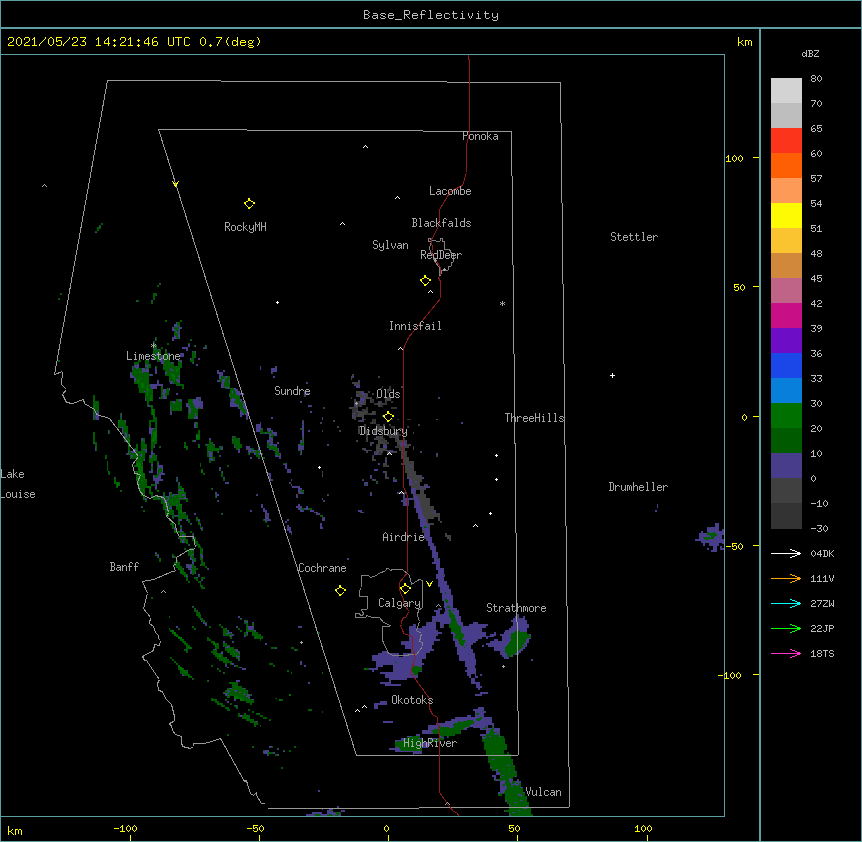Click the Cochrane town label
862x842 pixels.
(x=322, y=568)
